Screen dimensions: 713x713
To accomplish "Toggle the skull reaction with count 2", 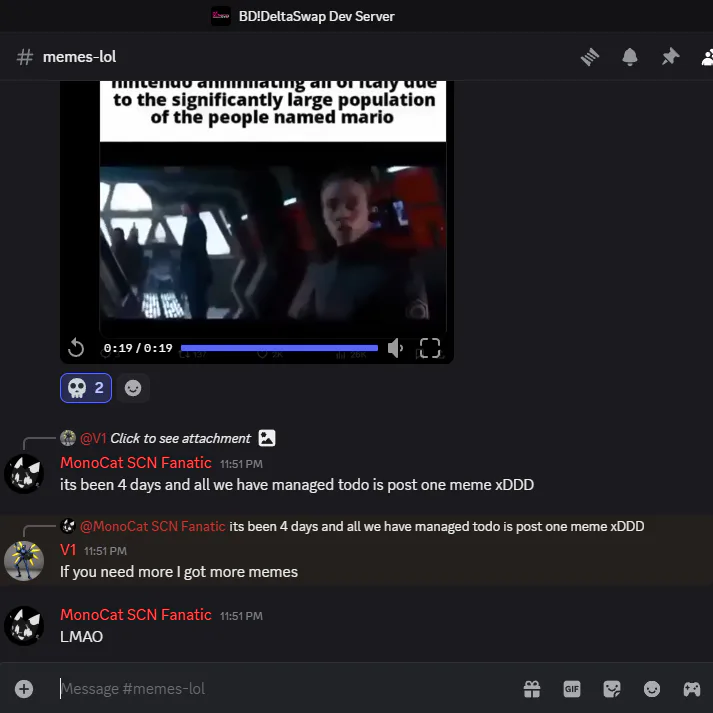I will tap(86, 388).
